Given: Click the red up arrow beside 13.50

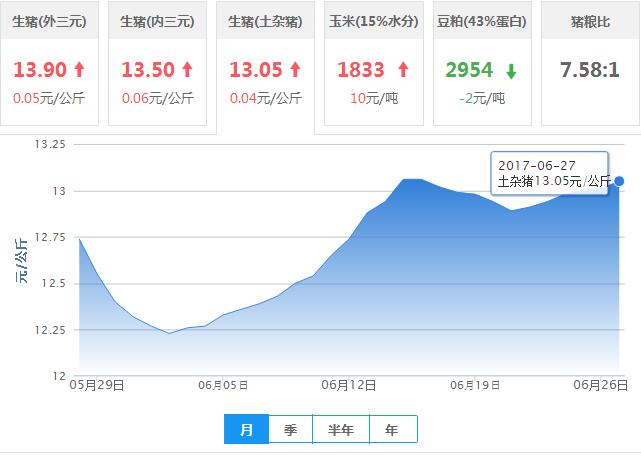Looking at the screenshot, I should pyautogui.click(x=186, y=70).
